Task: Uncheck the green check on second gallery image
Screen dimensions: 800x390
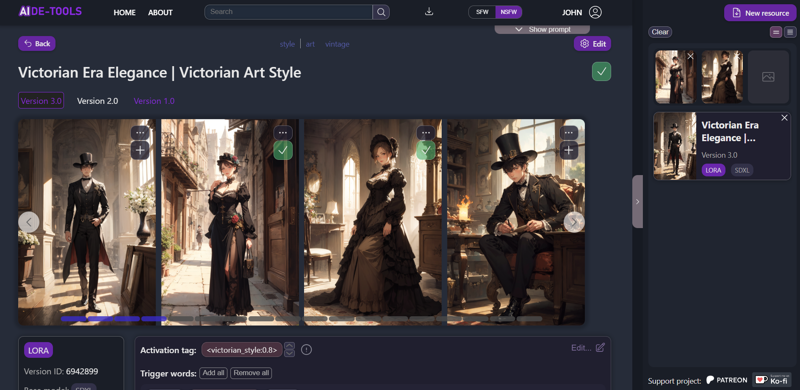Action: point(283,150)
